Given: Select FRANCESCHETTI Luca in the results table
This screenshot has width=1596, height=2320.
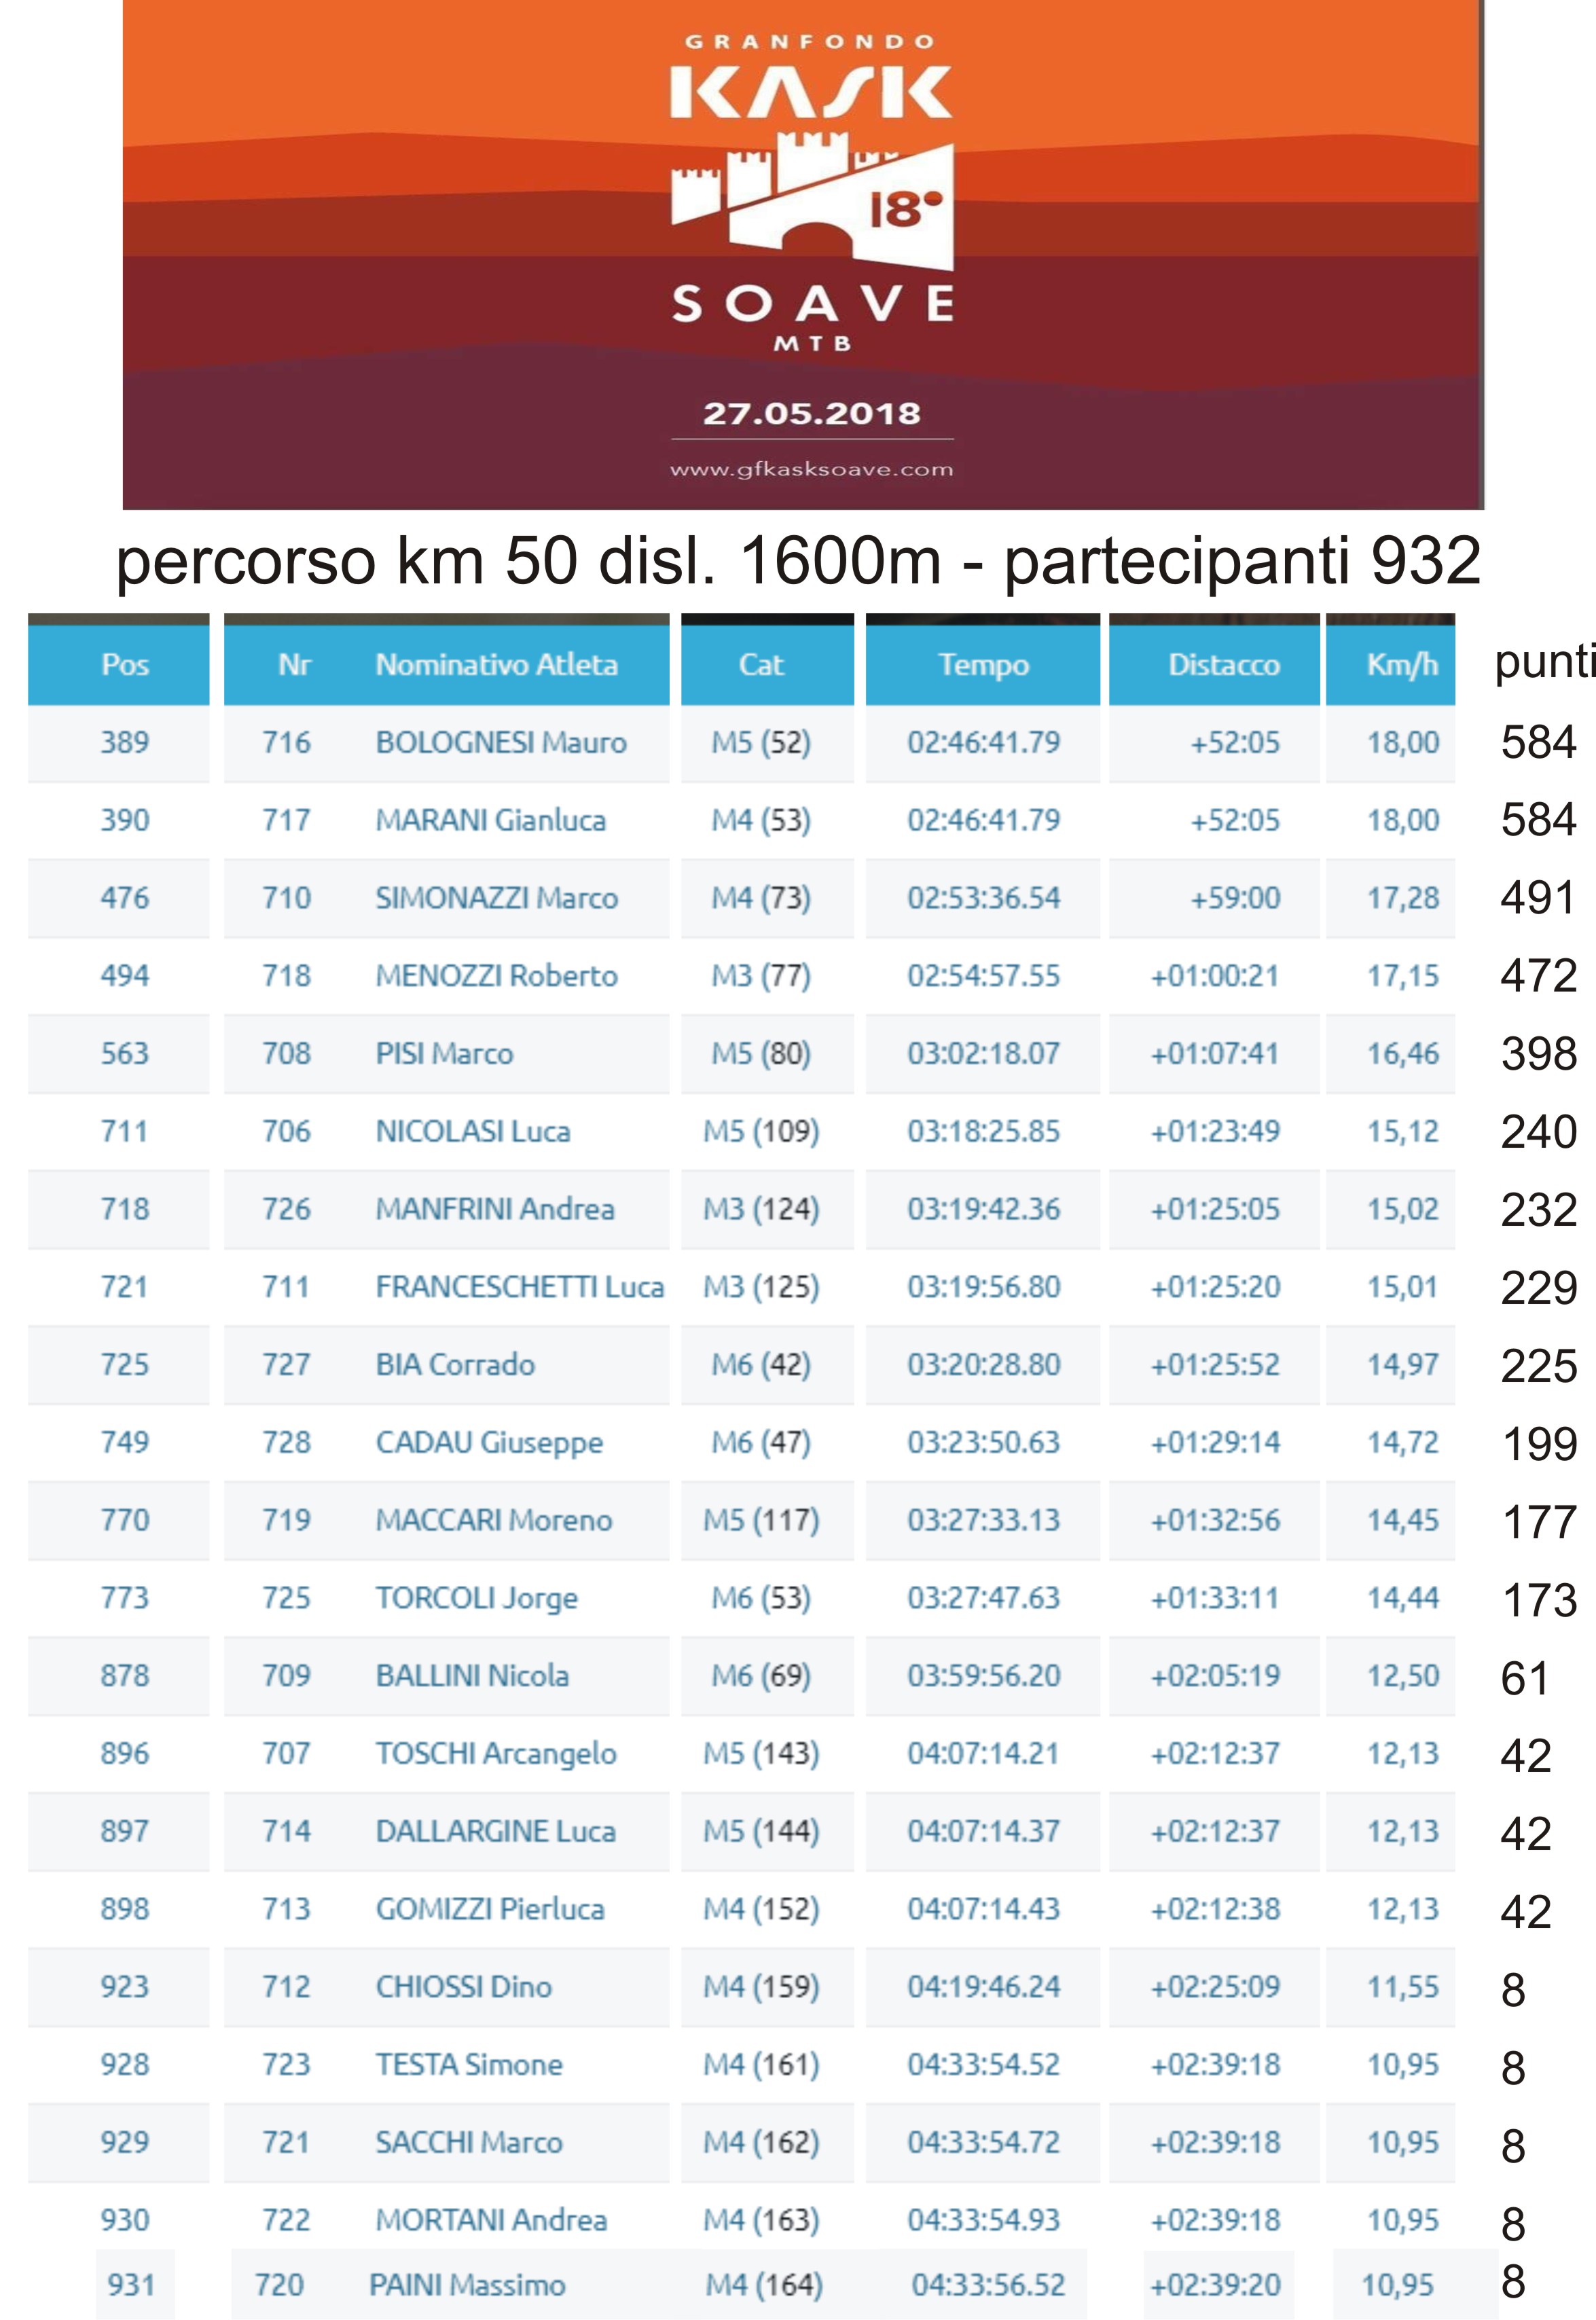Looking at the screenshot, I should pyautogui.click(x=520, y=1287).
